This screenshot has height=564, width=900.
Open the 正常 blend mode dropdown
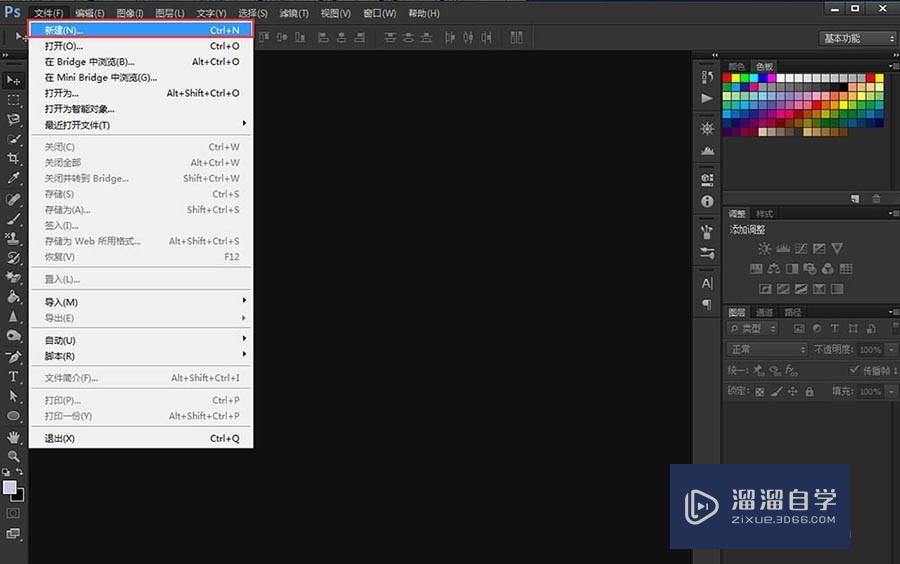[767, 350]
